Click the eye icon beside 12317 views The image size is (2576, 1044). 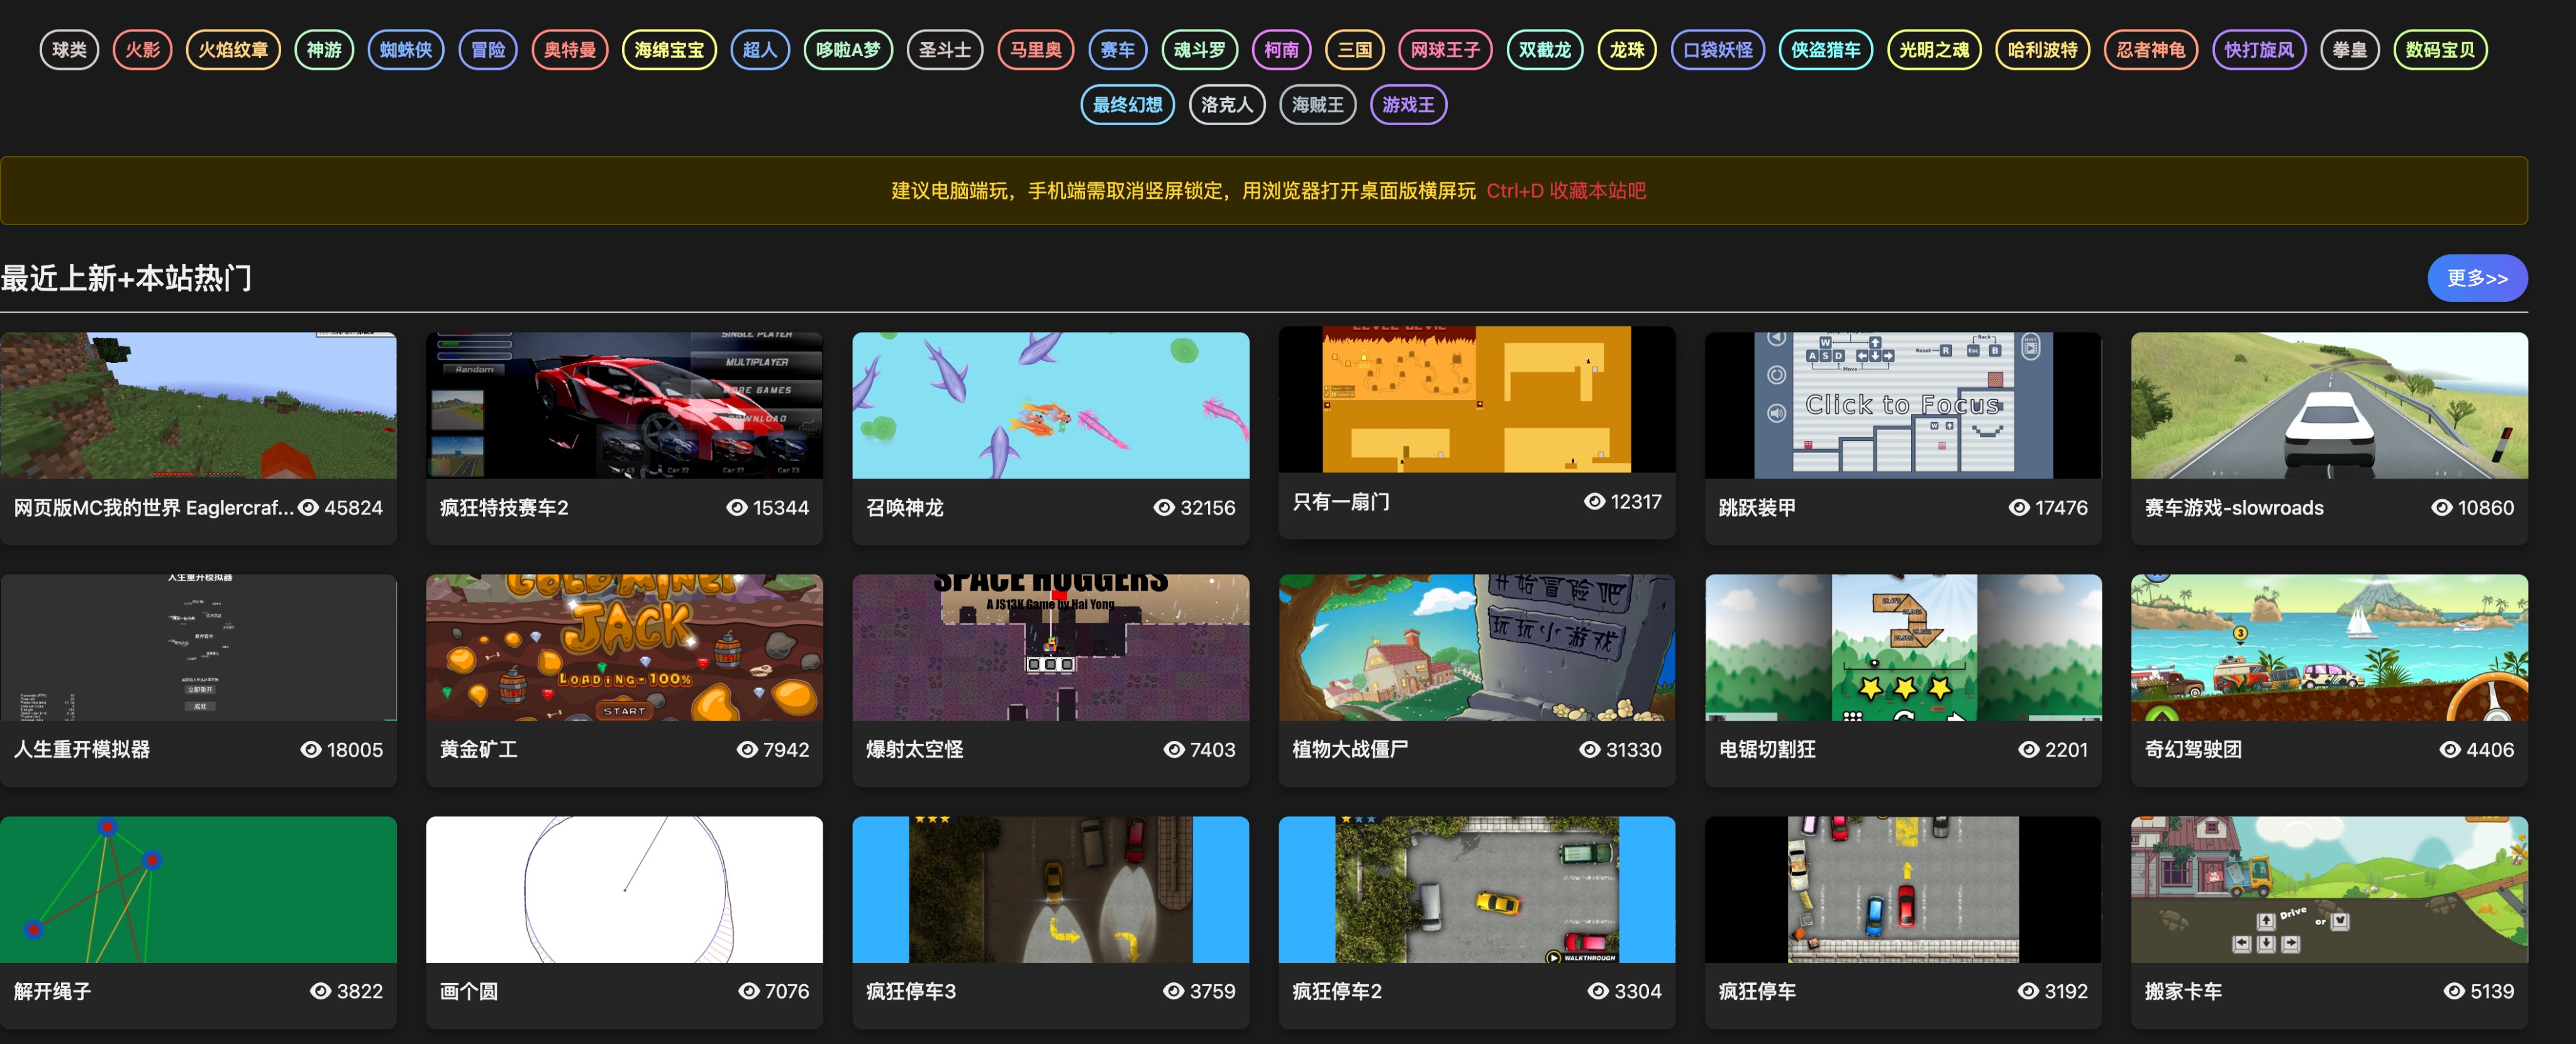[x=1594, y=502]
